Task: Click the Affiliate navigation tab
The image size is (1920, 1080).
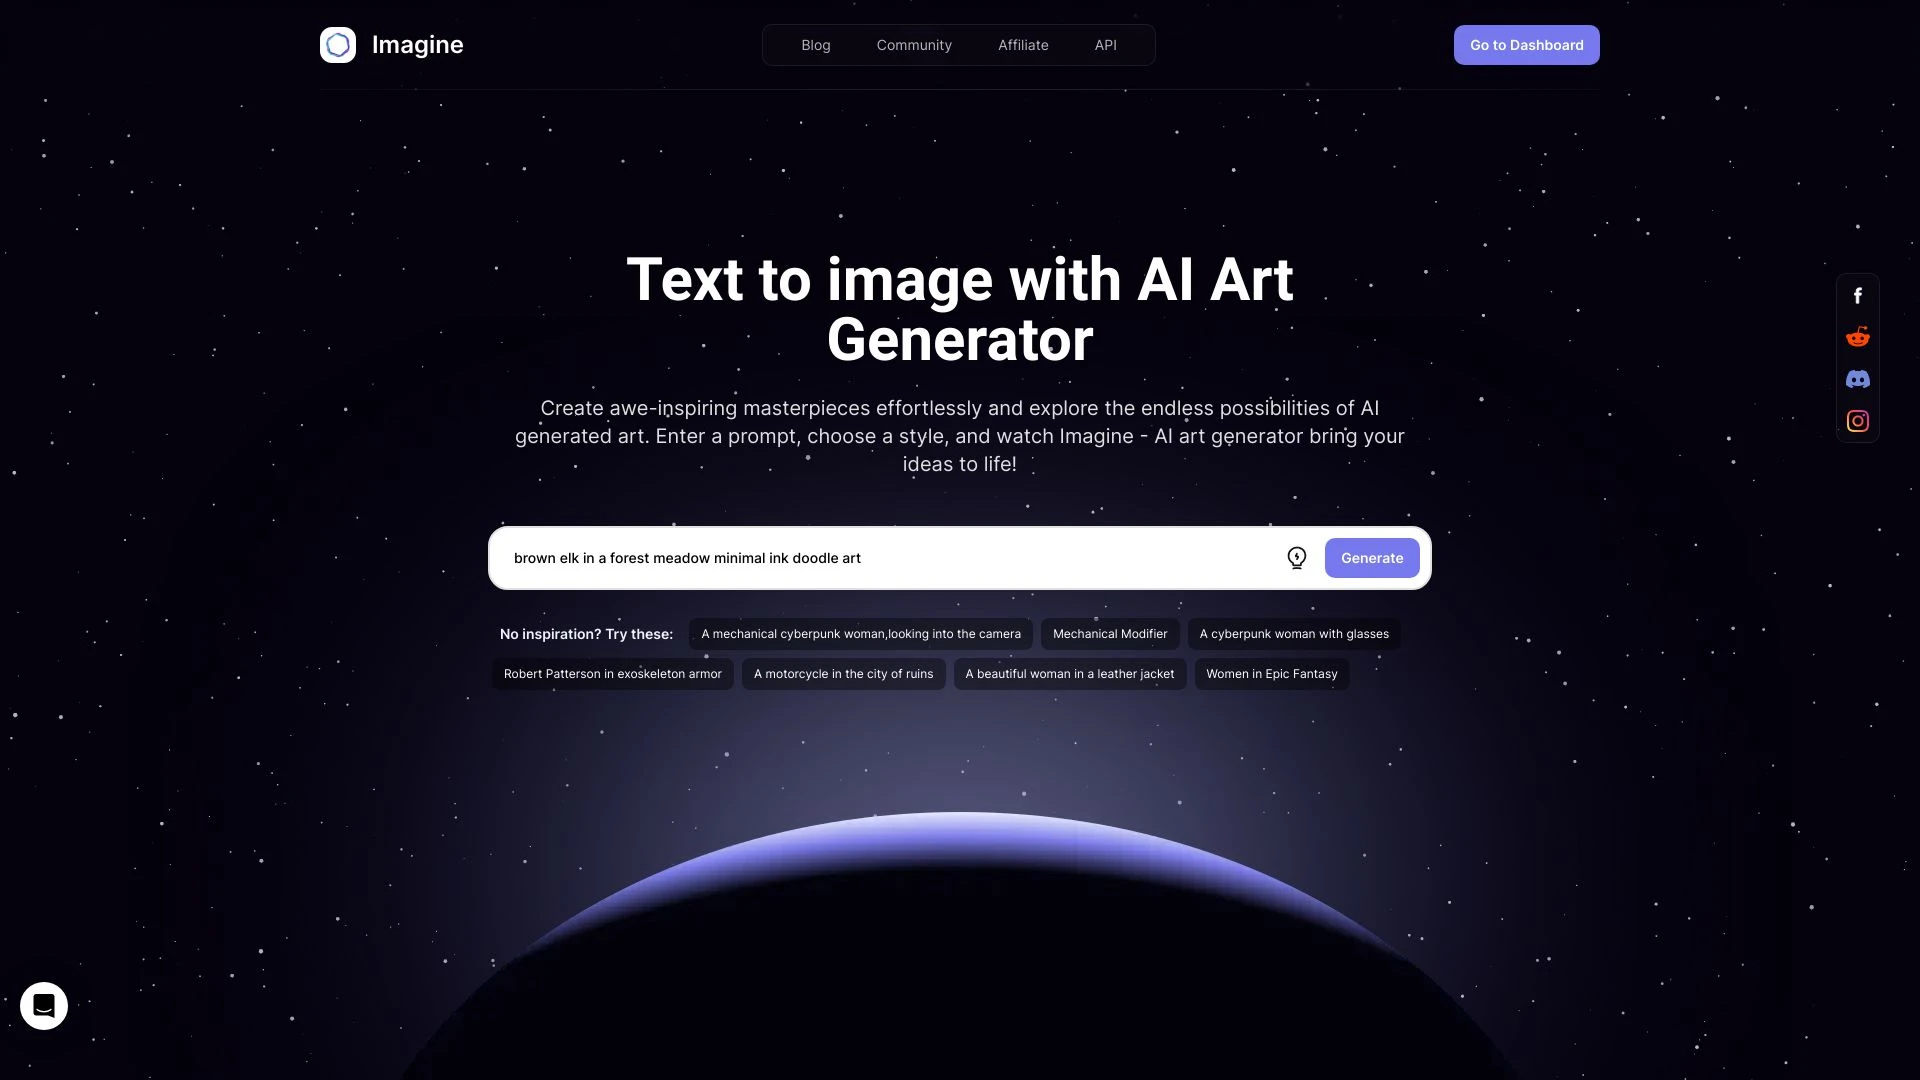Action: [x=1022, y=45]
